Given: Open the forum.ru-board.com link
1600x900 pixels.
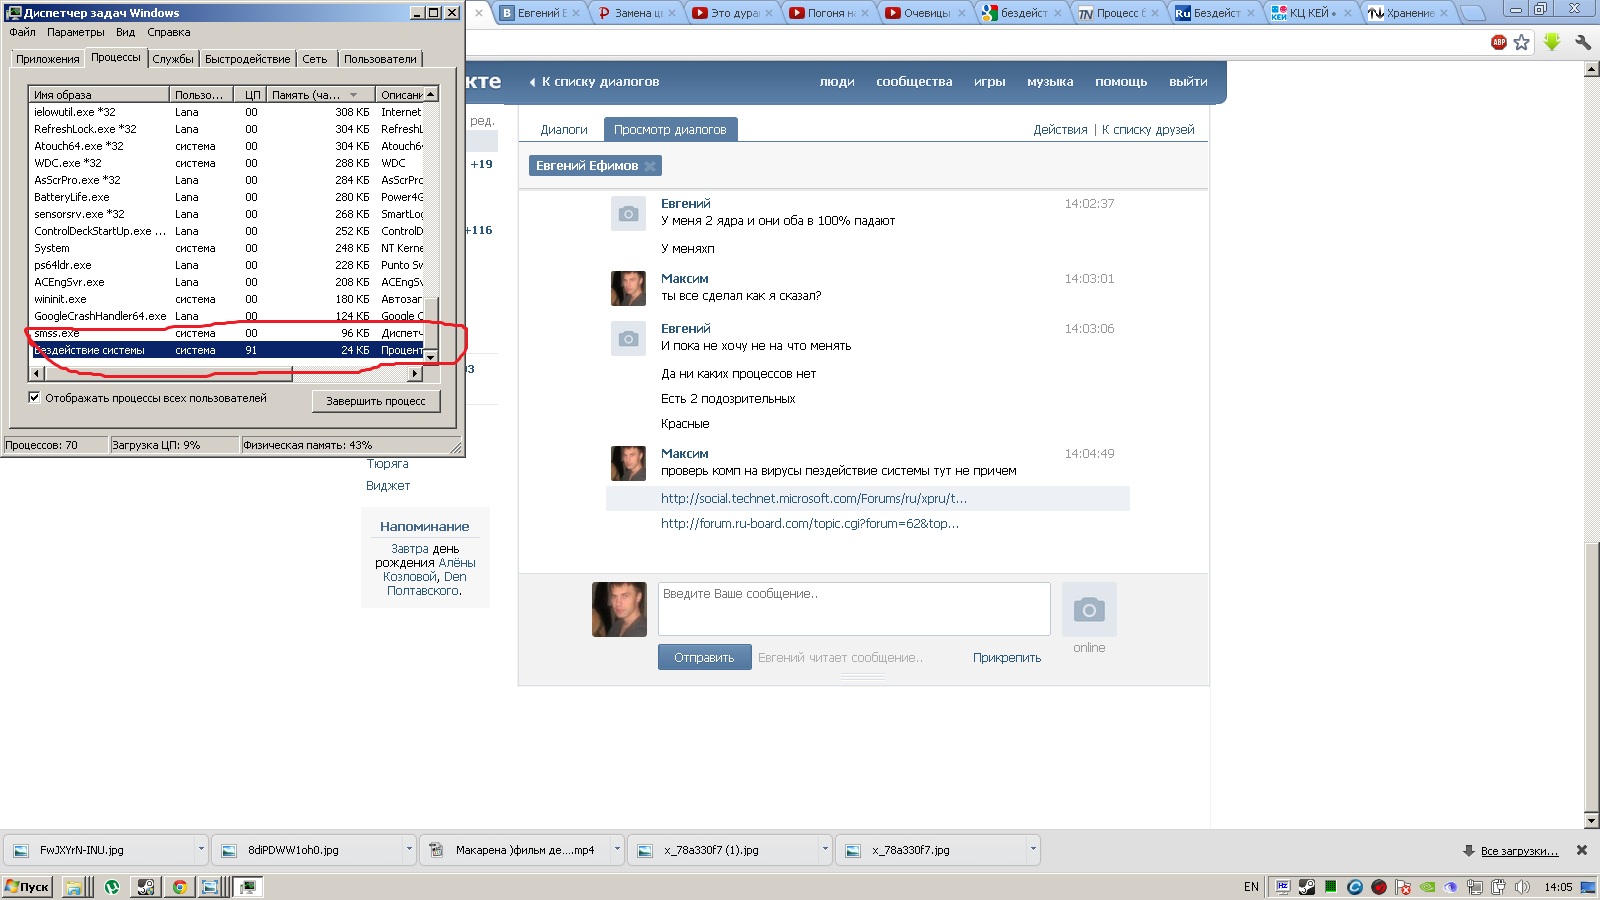Looking at the screenshot, I should [810, 523].
